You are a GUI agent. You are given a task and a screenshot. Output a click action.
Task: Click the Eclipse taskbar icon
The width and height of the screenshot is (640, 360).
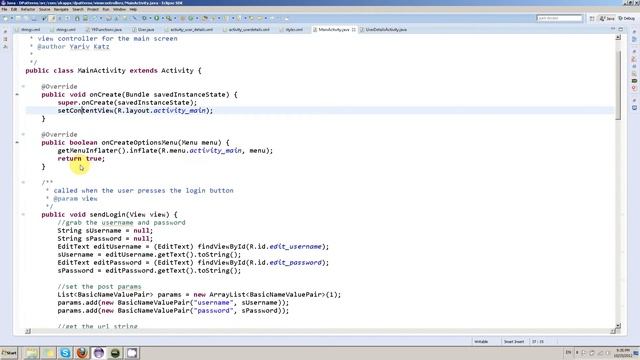(98, 353)
